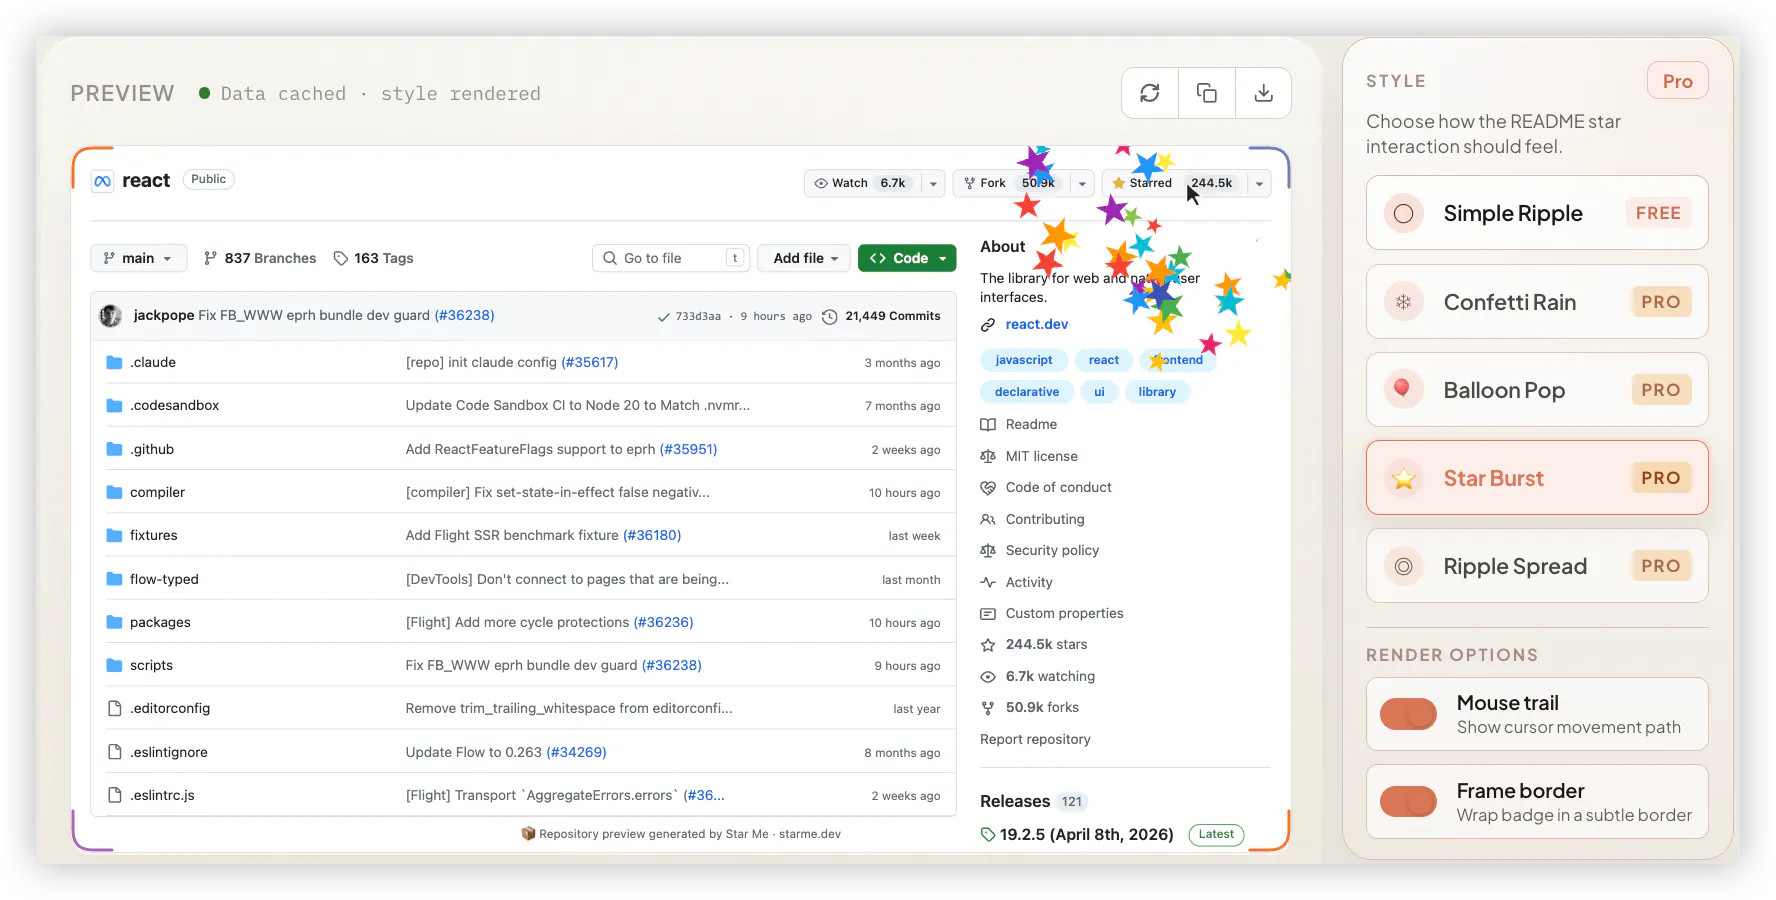Click the Activity pulse icon
This screenshot has width=1776, height=900.
point(988,582)
